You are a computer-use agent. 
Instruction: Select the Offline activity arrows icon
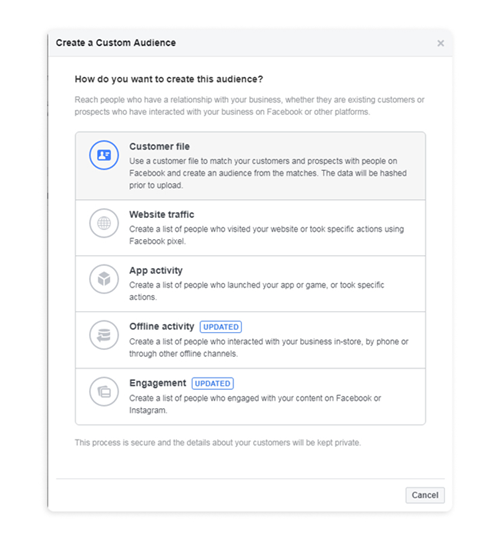point(104,335)
